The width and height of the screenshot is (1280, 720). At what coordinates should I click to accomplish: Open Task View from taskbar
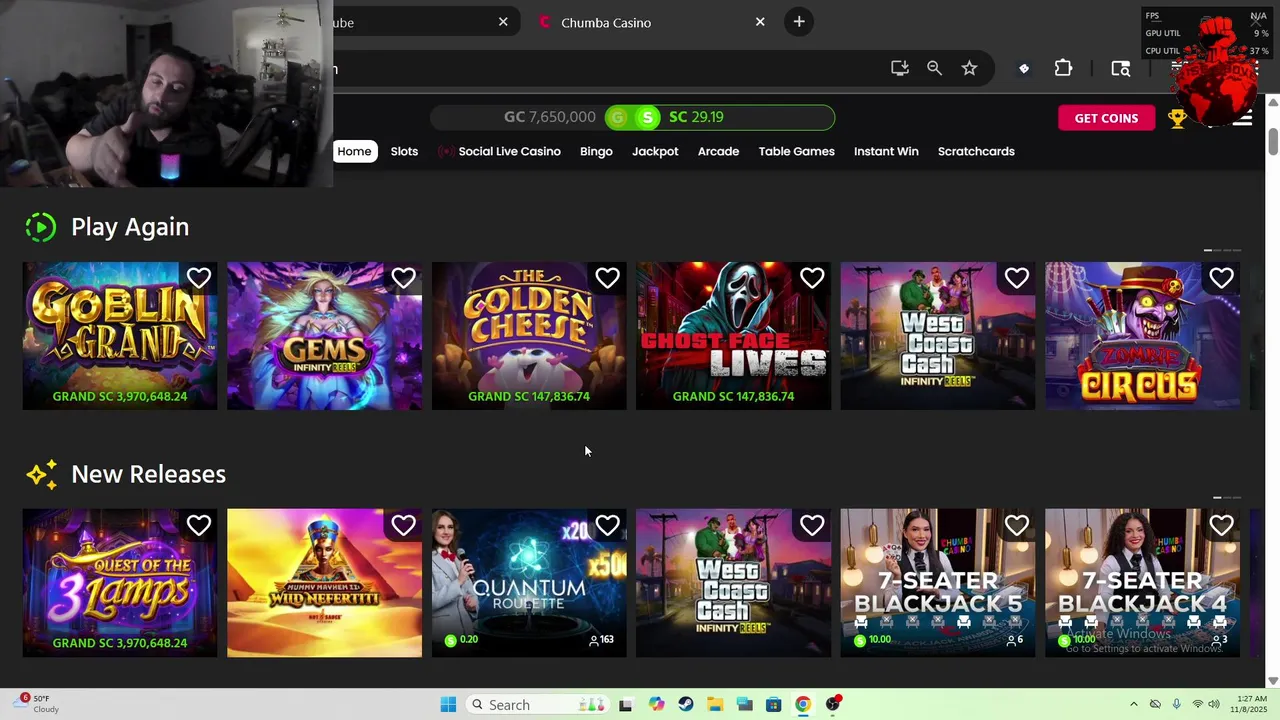click(x=626, y=705)
